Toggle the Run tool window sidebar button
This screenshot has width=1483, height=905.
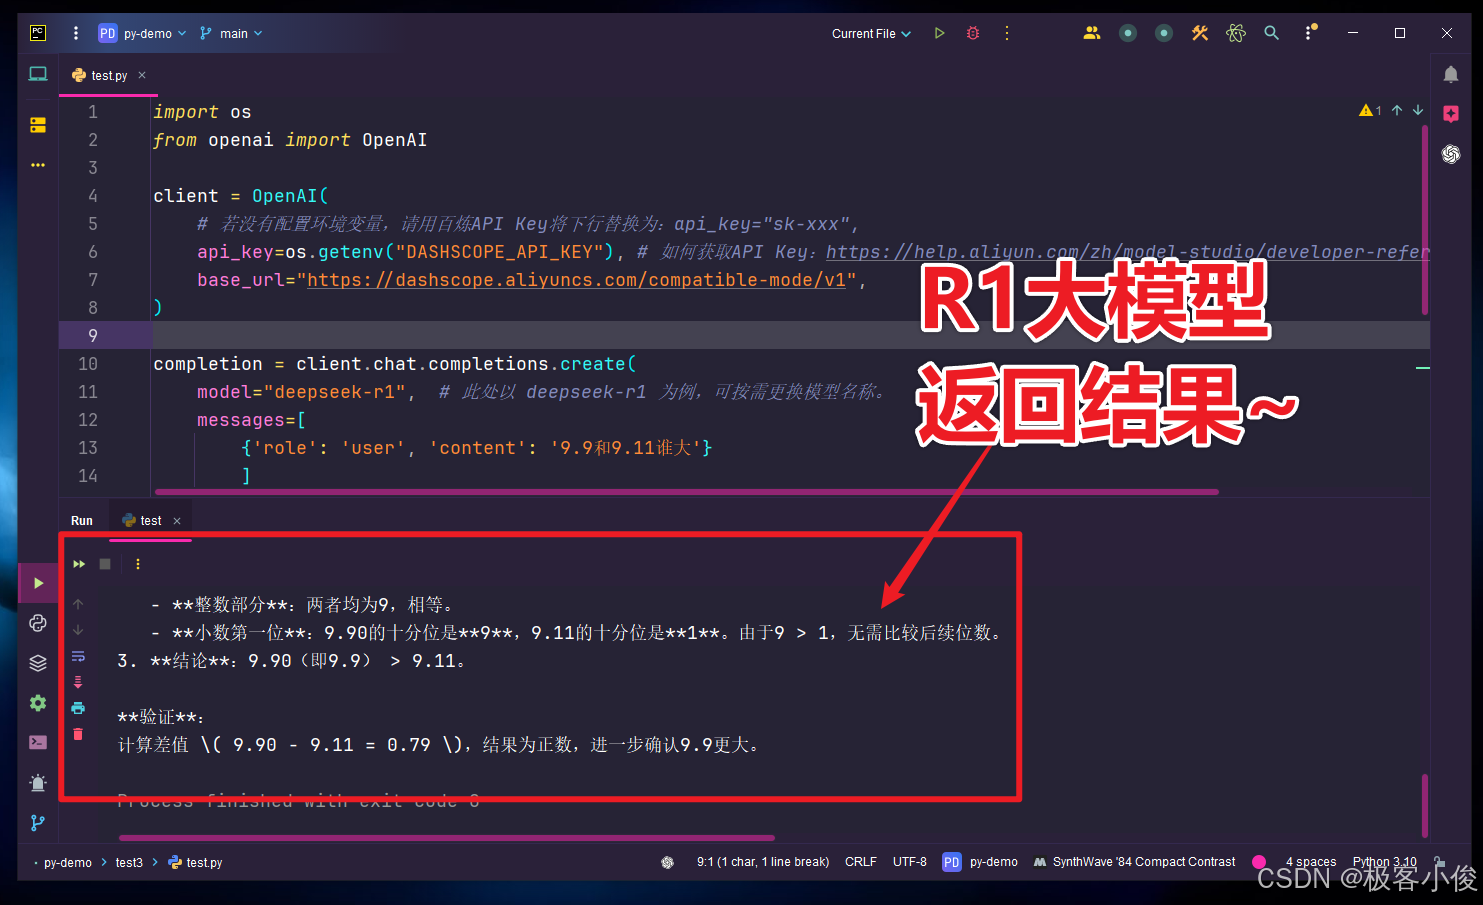click(38, 583)
